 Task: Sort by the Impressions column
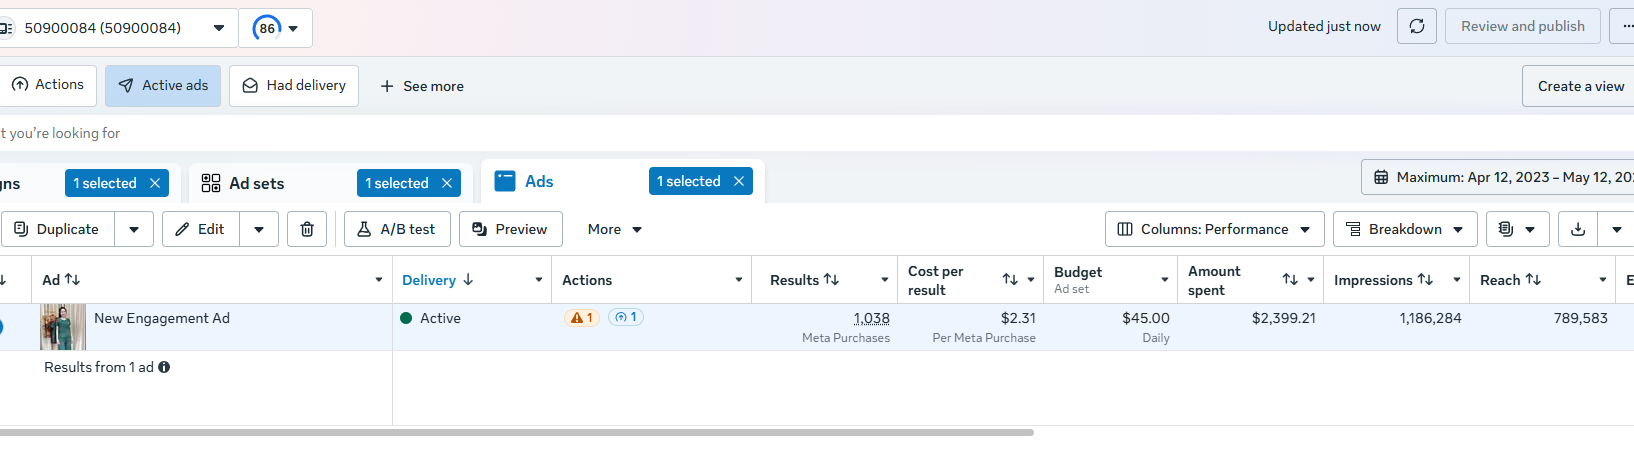pyautogui.click(x=1383, y=280)
